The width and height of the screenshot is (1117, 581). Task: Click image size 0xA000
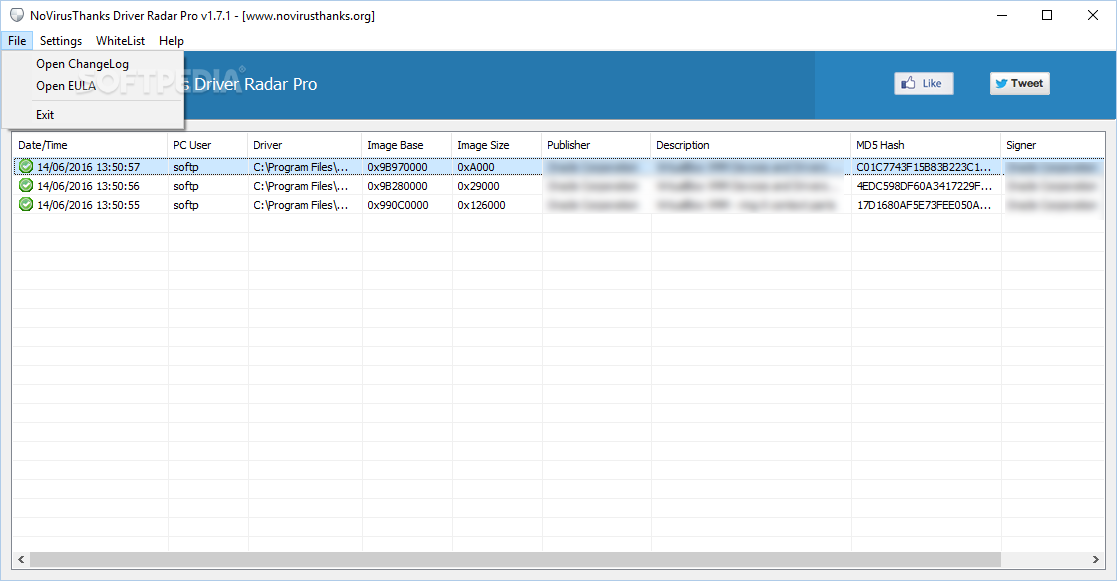[x=476, y=167]
